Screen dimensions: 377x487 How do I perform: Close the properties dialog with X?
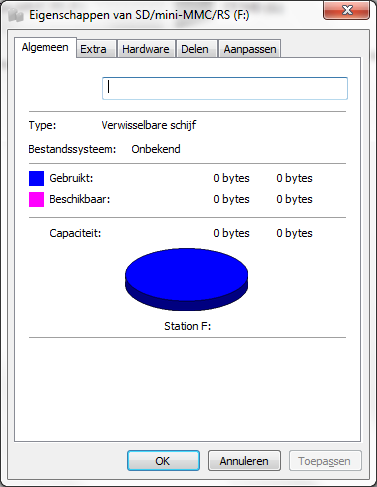(x=346, y=10)
